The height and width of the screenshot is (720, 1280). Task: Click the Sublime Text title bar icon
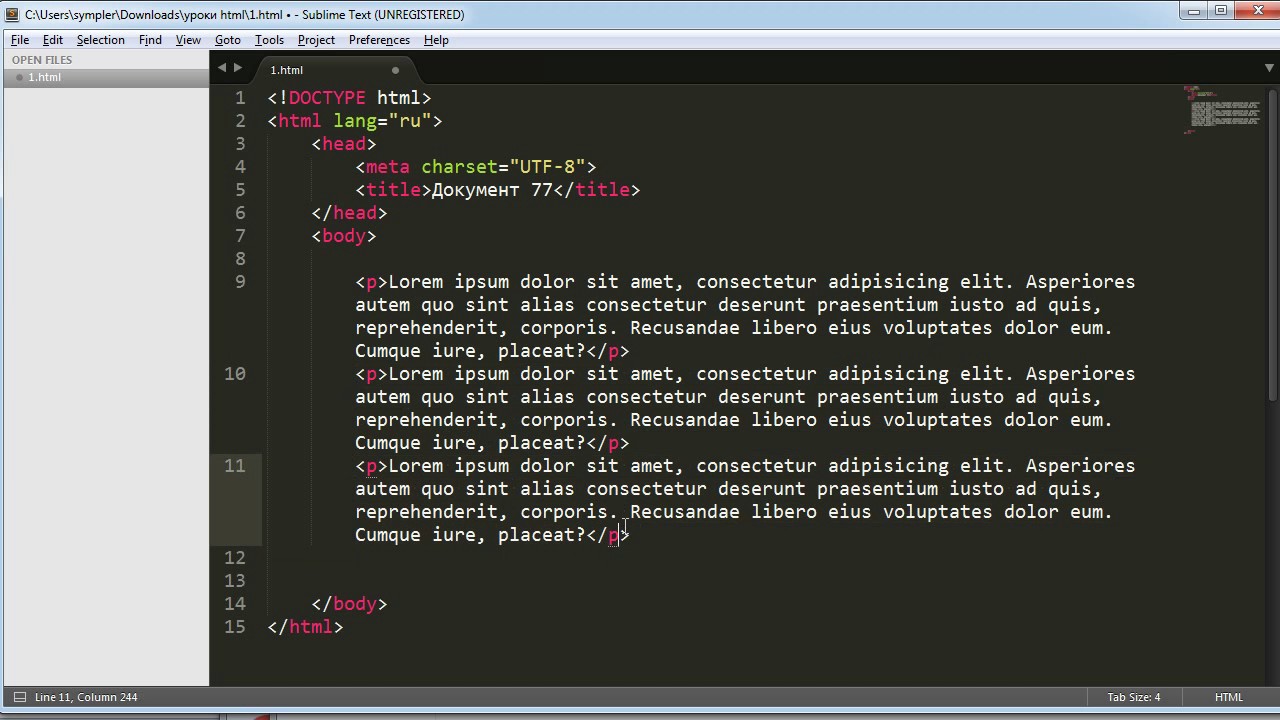12,14
